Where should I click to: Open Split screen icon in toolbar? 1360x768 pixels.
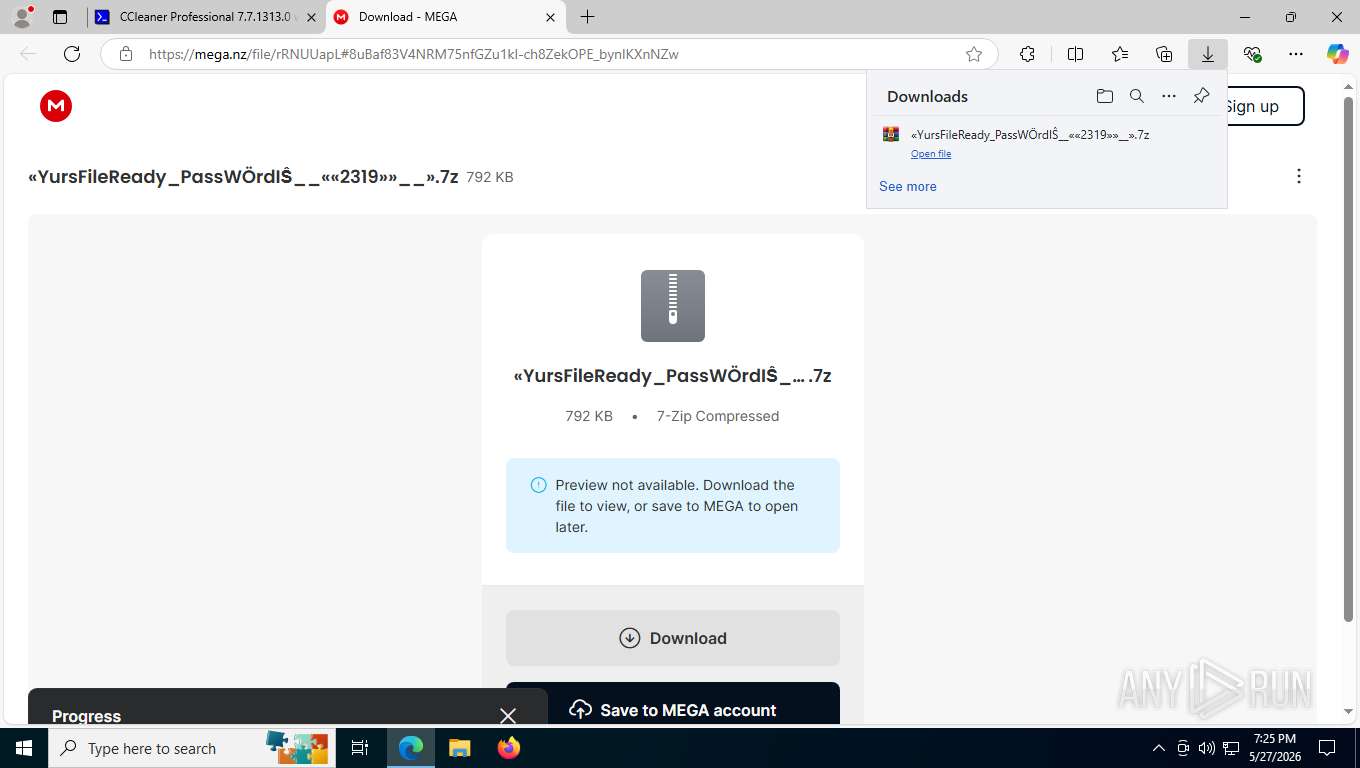coord(1075,54)
